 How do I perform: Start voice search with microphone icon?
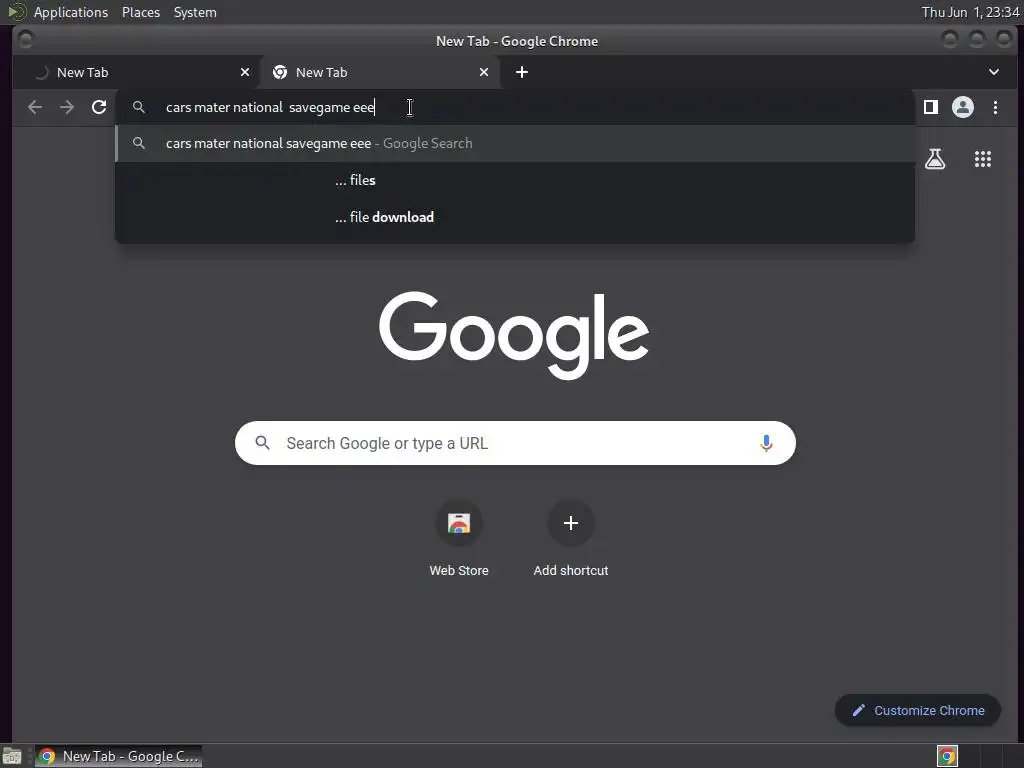[766, 443]
